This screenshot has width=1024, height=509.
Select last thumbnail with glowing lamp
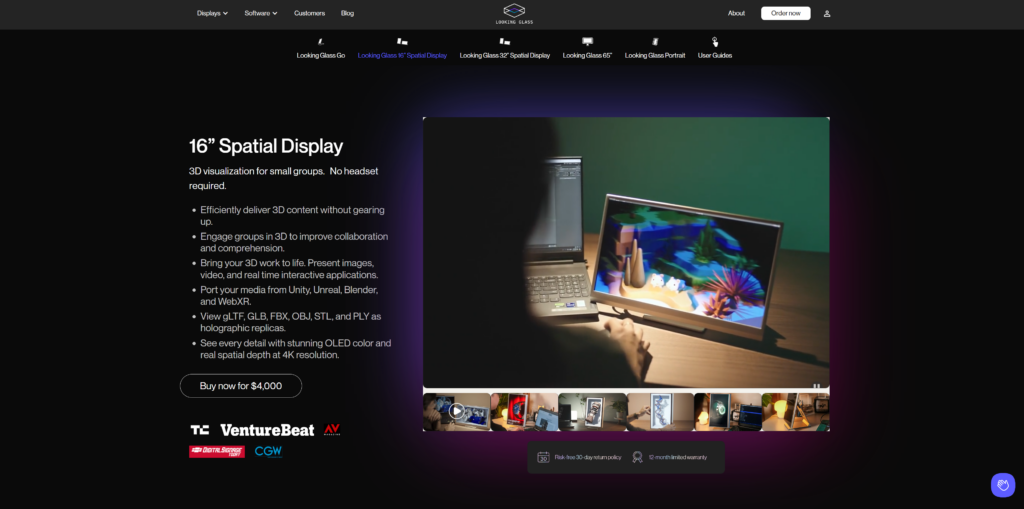796,412
